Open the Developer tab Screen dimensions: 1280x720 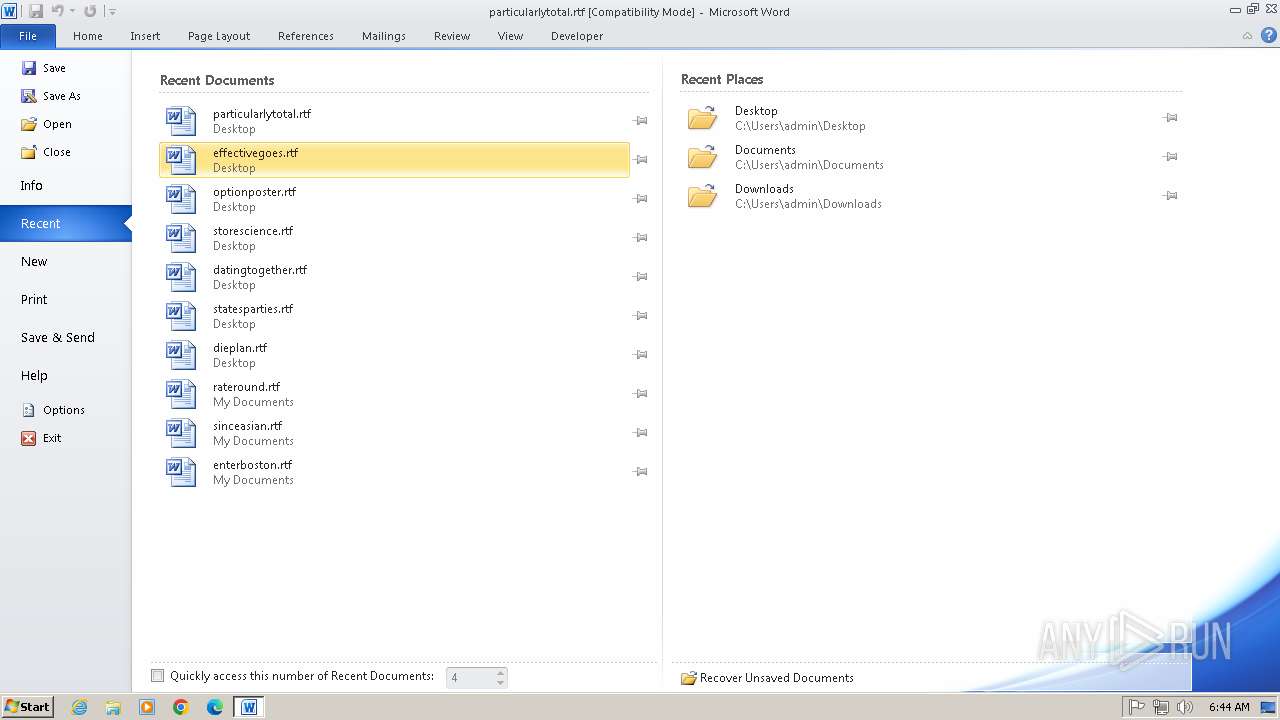(x=577, y=36)
